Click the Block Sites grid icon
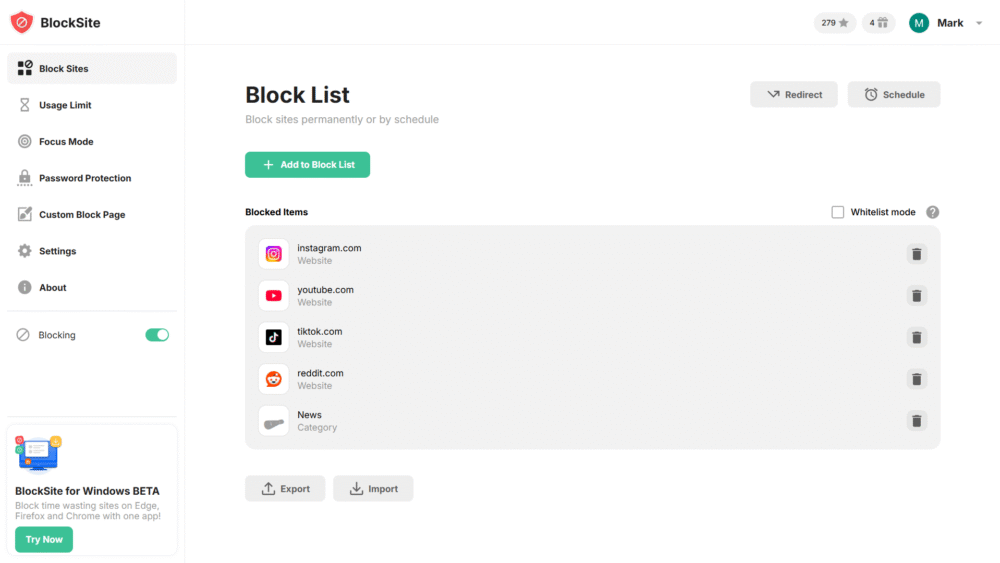The width and height of the screenshot is (1000, 563). tap(25, 68)
